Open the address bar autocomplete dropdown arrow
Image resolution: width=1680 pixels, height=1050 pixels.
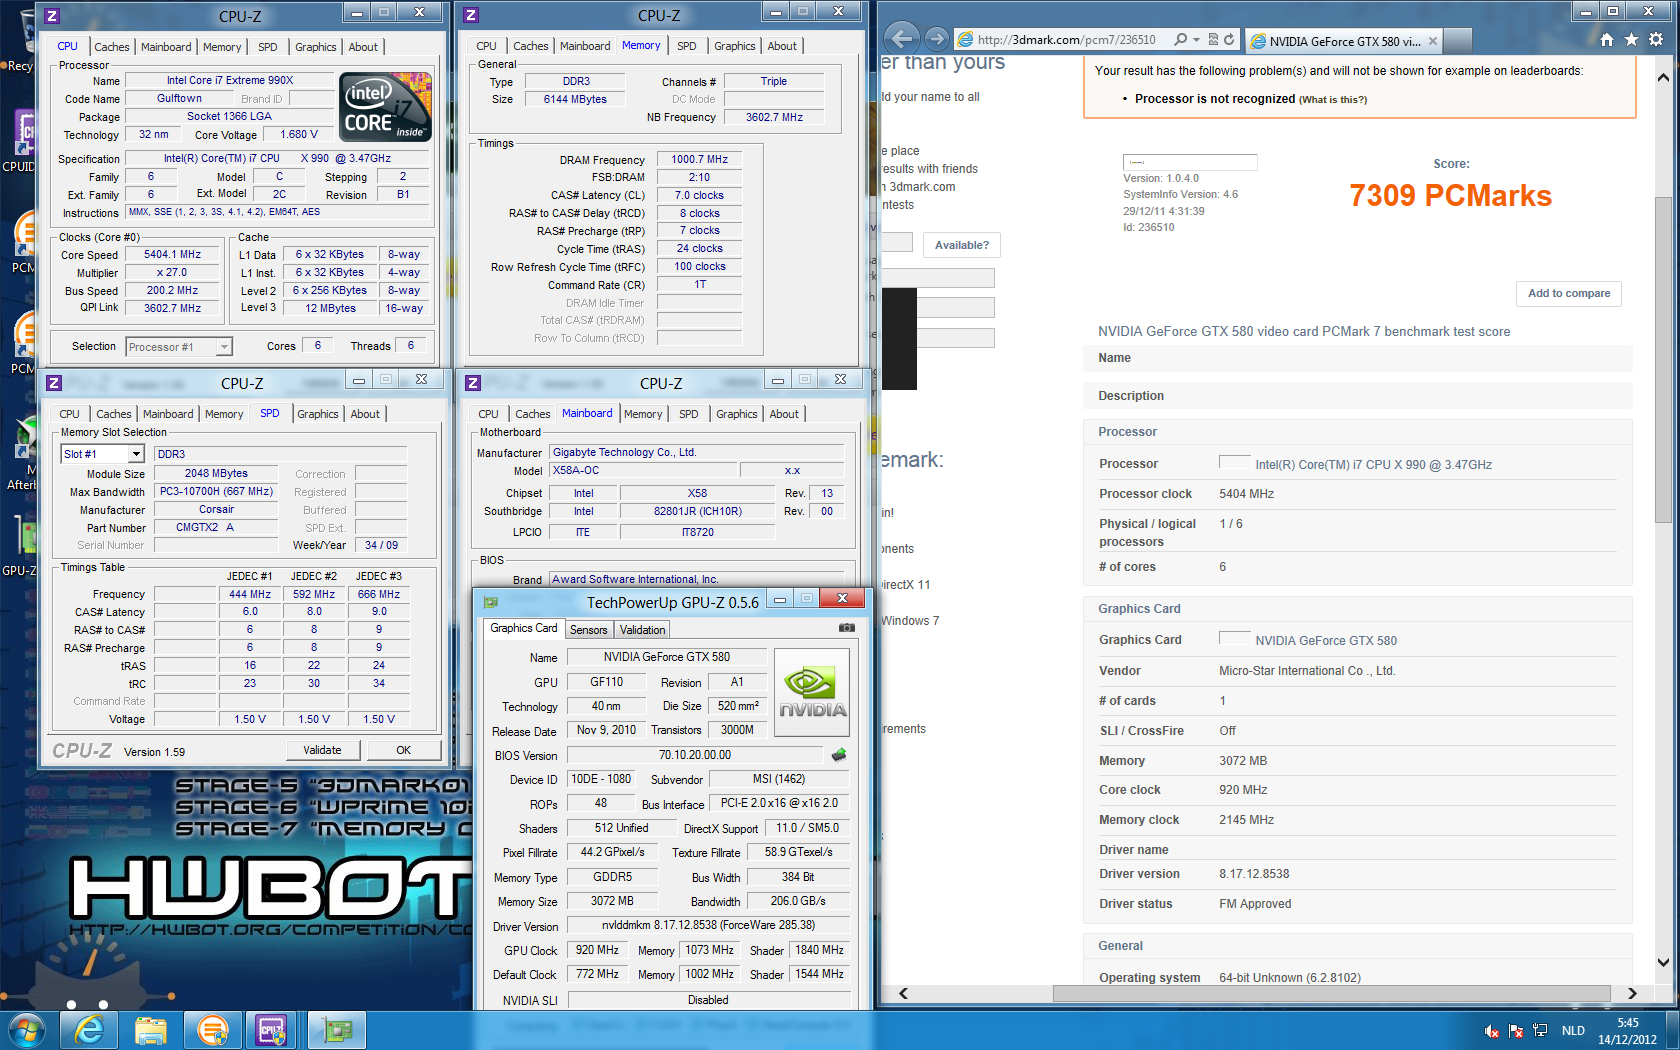pyautogui.click(x=1196, y=40)
